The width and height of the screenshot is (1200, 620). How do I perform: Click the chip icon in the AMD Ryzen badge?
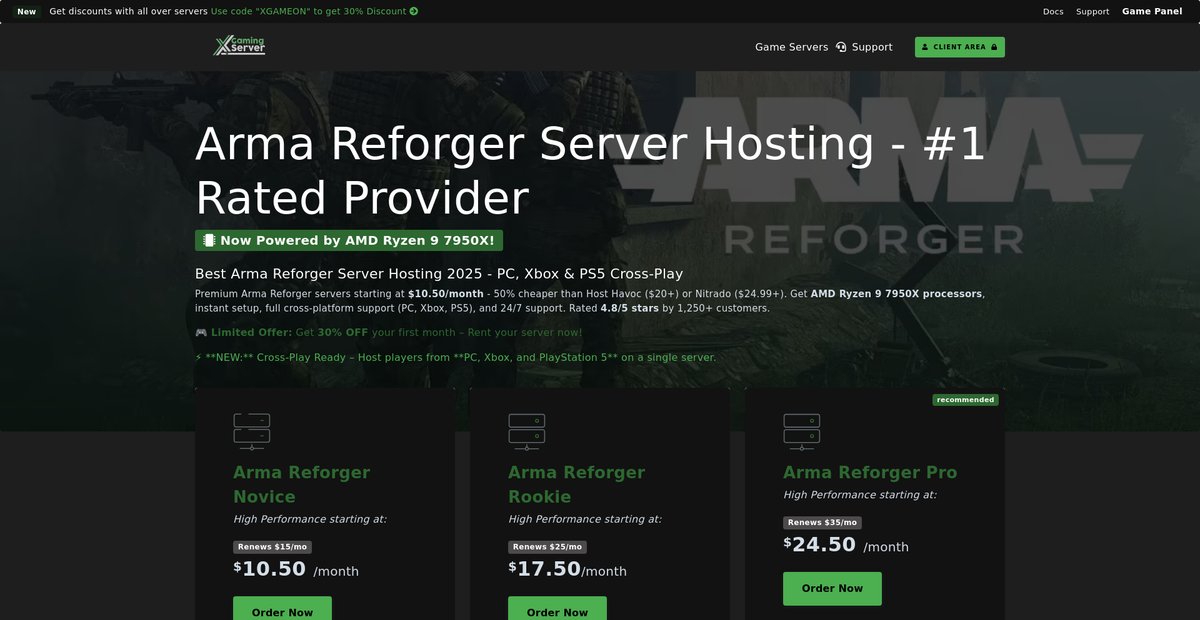[209, 240]
